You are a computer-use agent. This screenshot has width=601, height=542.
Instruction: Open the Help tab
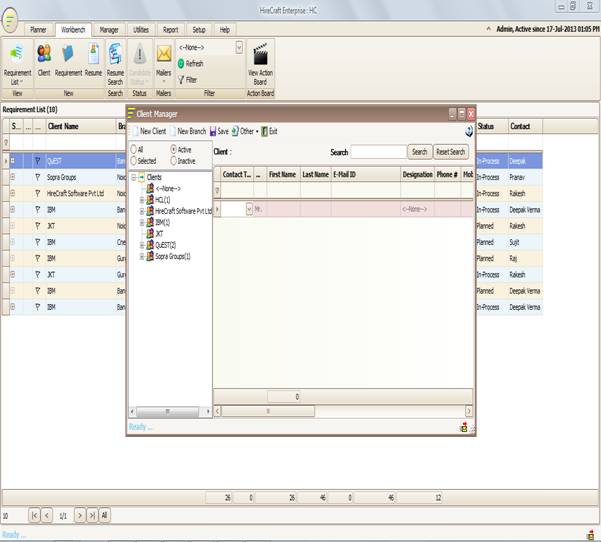point(225,30)
